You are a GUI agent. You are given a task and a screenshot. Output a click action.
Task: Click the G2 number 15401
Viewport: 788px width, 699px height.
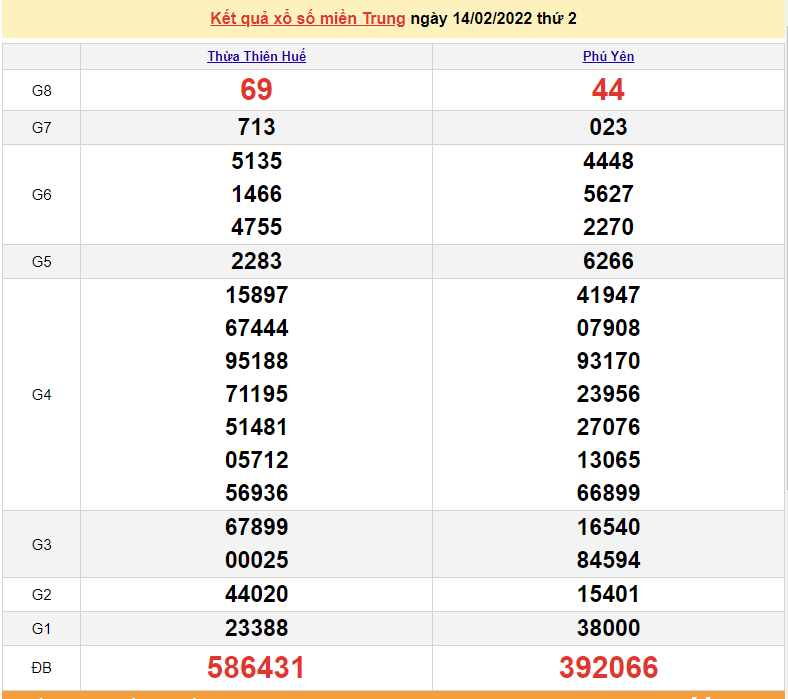point(608,594)
